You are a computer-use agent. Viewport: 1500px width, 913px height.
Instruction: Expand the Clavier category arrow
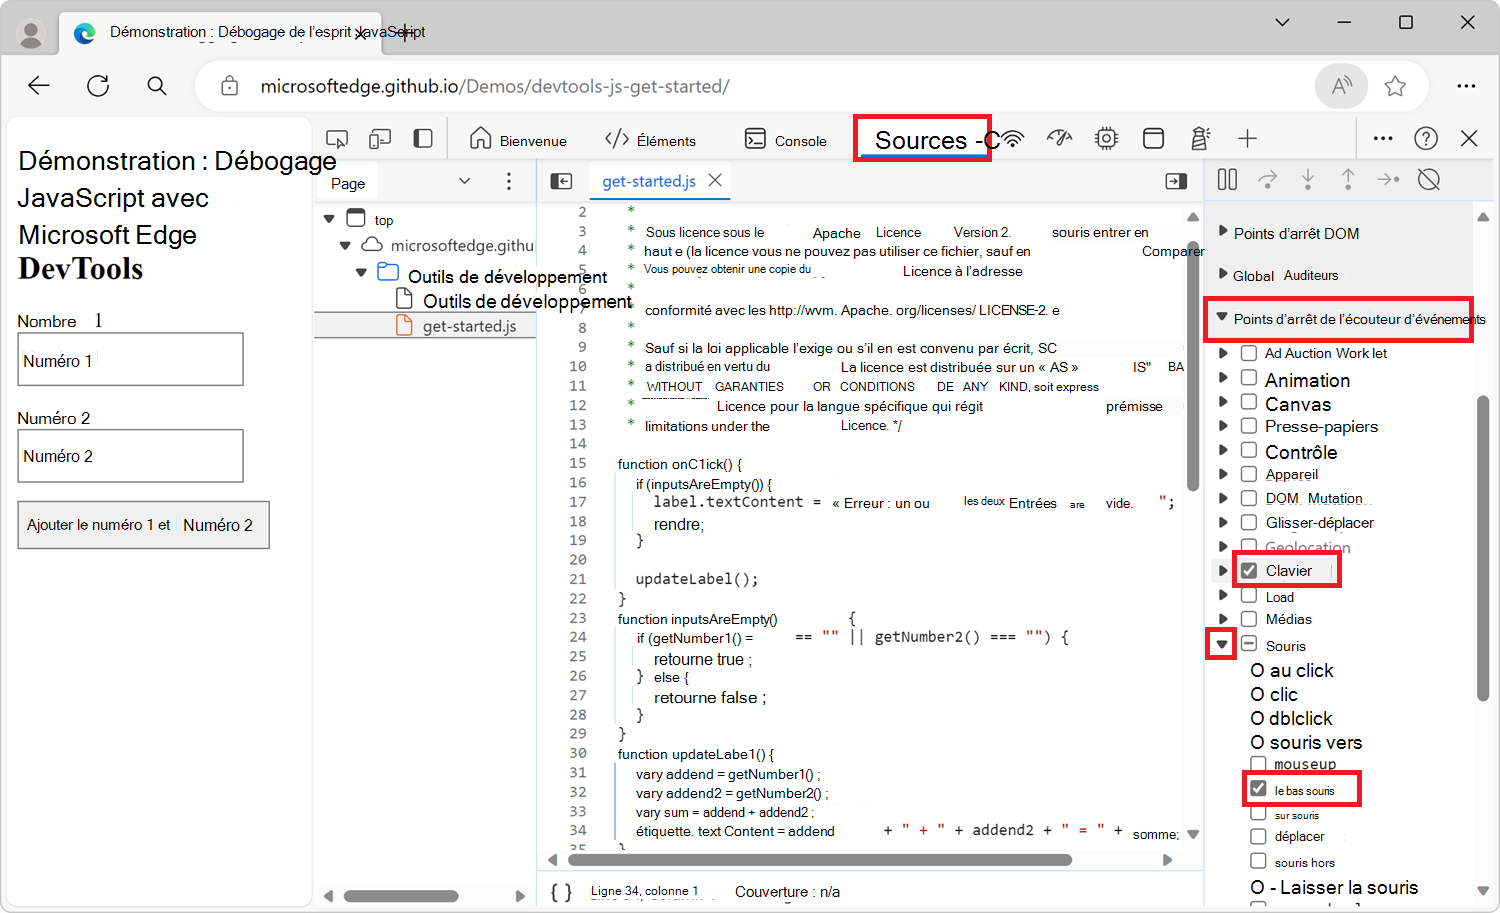(1223, 570)
